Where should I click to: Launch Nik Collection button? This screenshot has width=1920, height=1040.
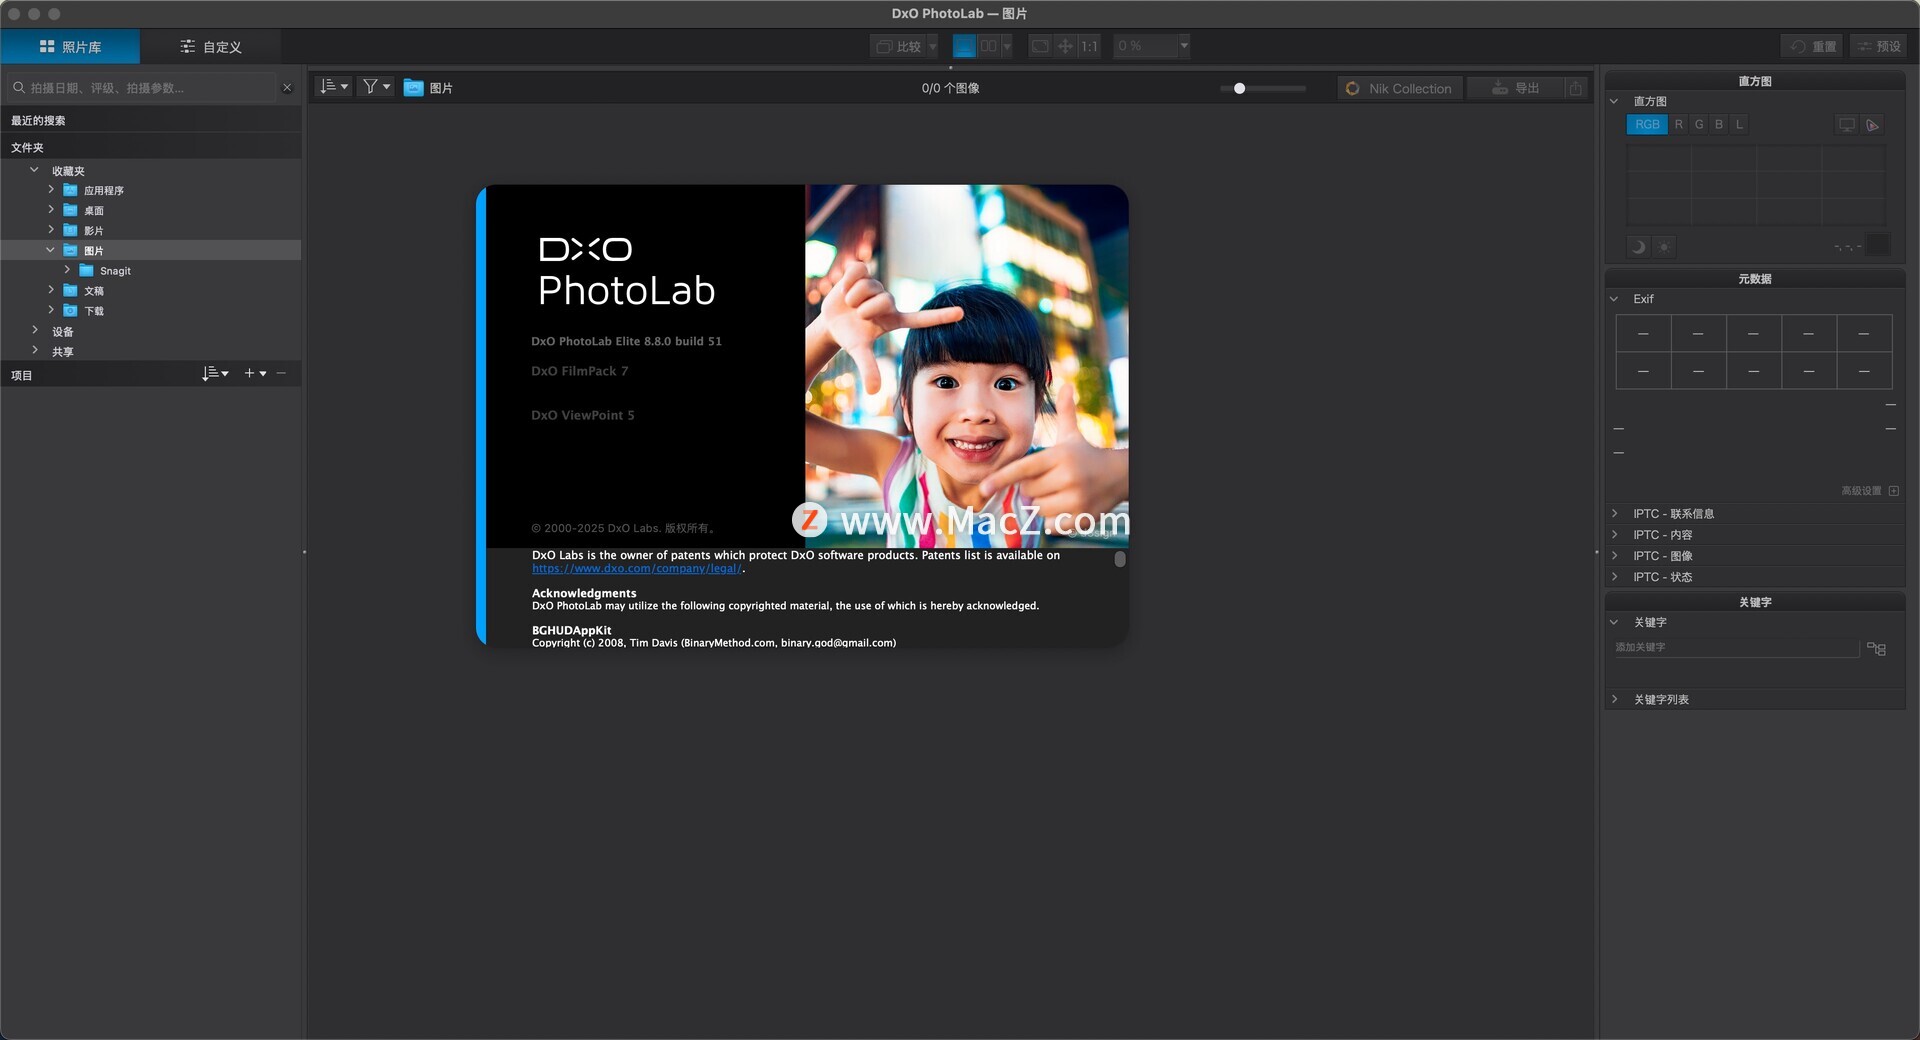pyautogui.click(x=1400, y=88)
